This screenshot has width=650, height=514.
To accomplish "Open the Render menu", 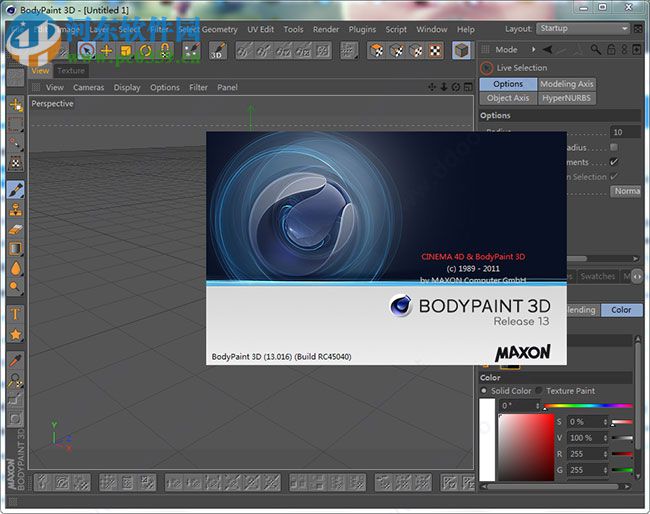I will click(x=326, y=29).
